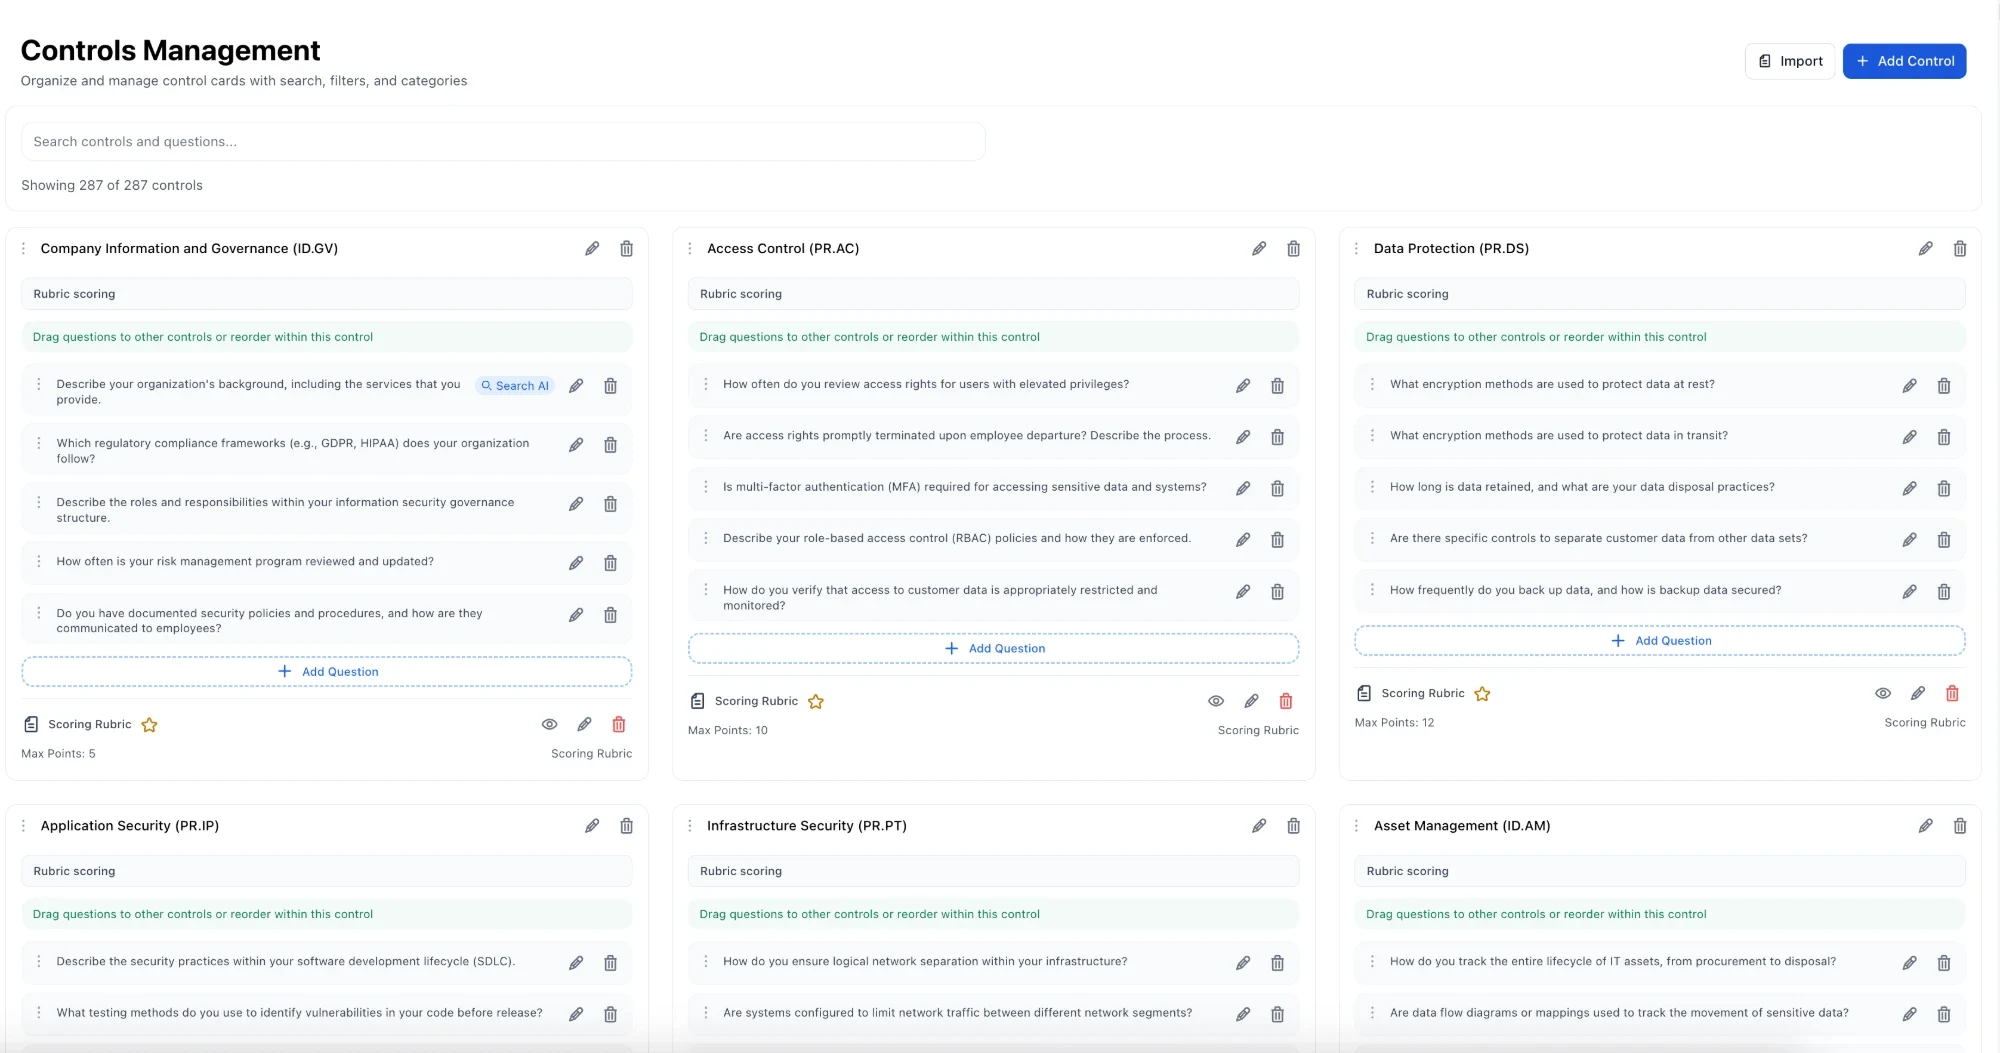Screen dimensions: 2000x1053
Task: Edit the data at rest encryption question
Action: click(x=1909, y=386)
